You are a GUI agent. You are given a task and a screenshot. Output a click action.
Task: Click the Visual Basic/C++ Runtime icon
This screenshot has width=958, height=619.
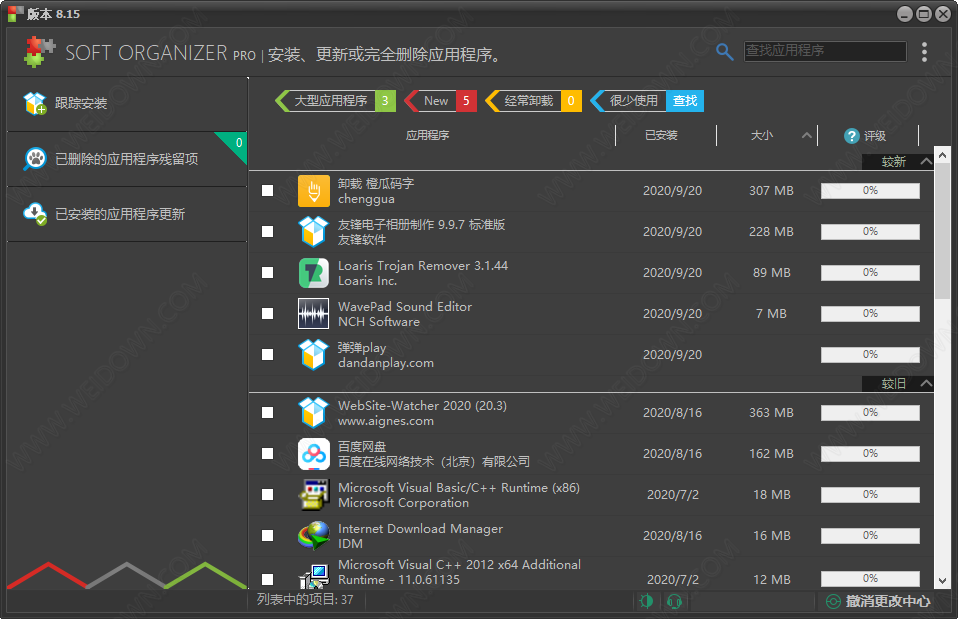point(313,494)
